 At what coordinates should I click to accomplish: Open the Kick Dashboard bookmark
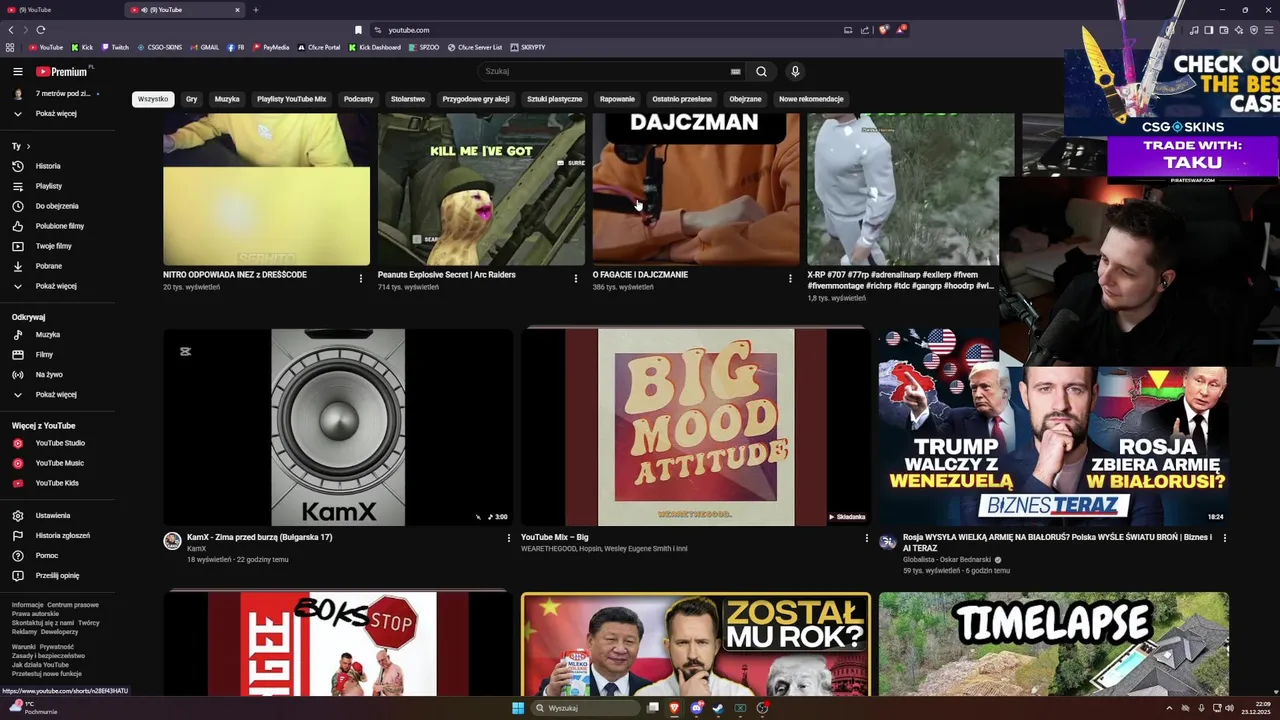click(373, 47)
